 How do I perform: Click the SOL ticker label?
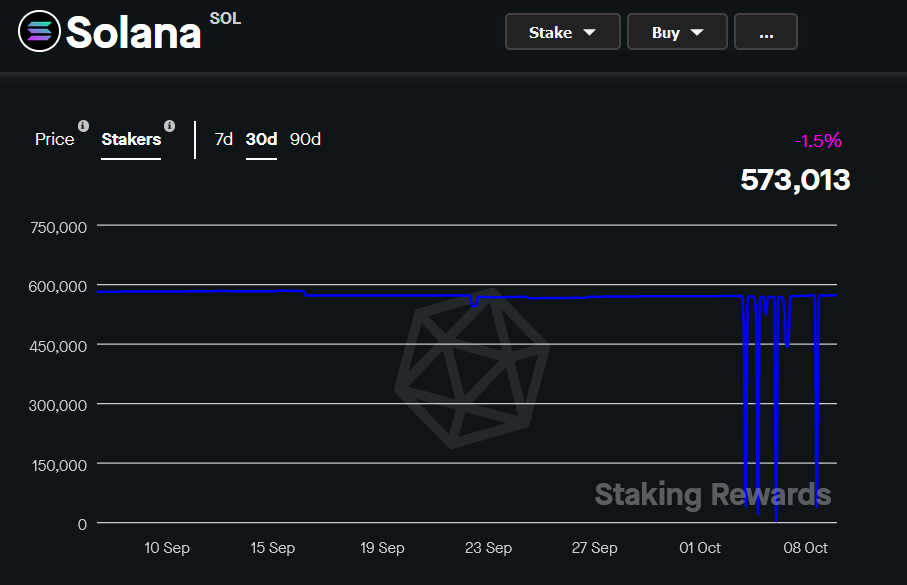(x=225, y=19)
